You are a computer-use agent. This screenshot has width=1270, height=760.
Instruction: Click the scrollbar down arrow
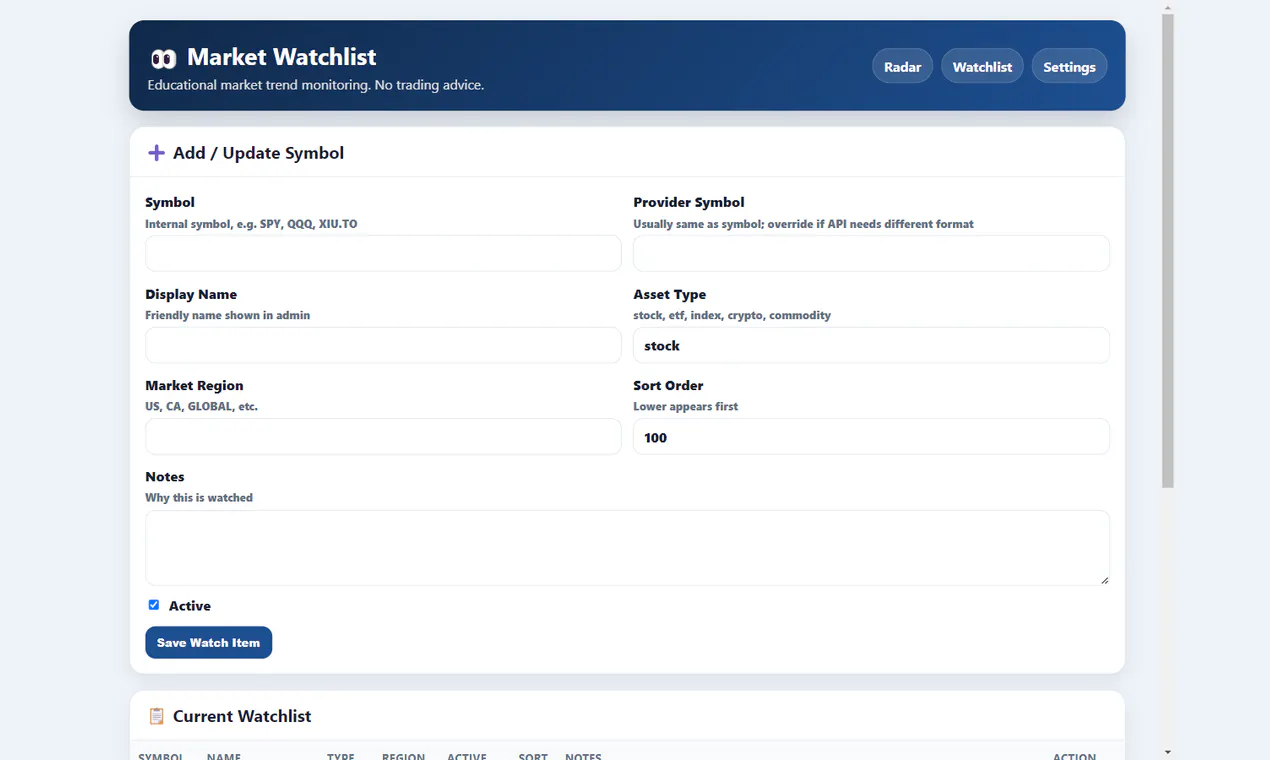click(x=1167, y=751)
